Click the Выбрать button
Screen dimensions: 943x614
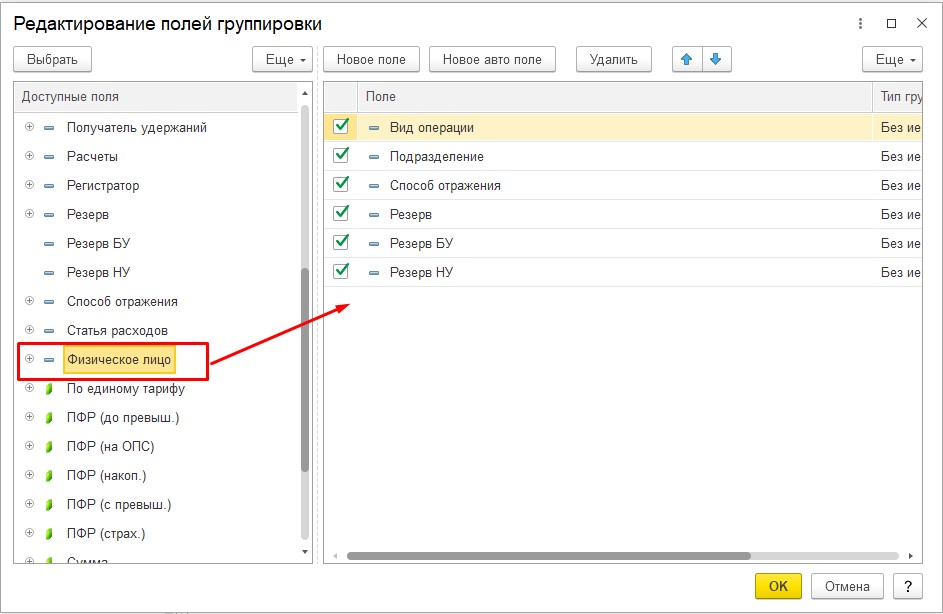(52, 60)
